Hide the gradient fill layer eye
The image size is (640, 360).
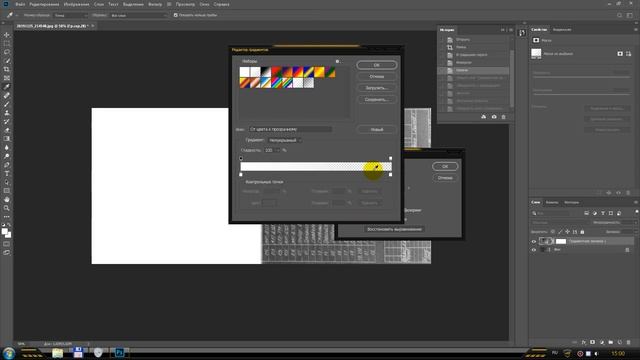point(533,242)
